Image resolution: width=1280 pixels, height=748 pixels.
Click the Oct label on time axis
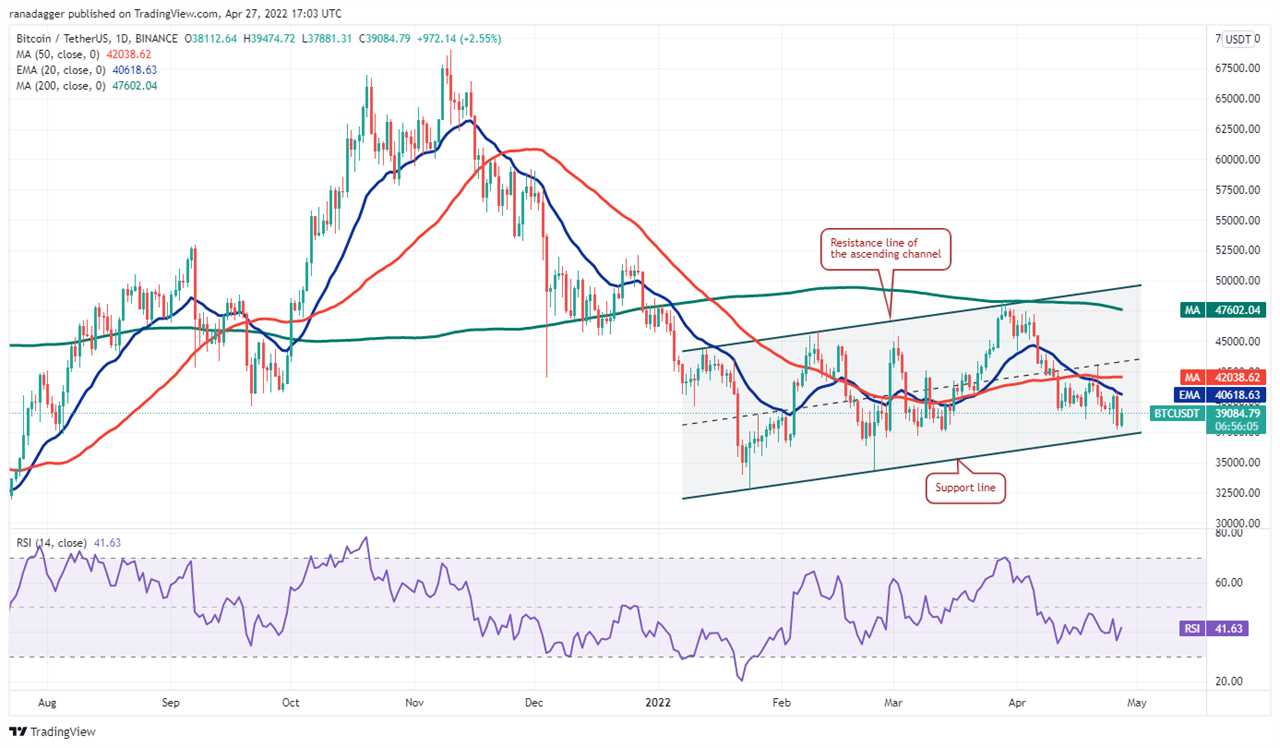click(290, 703)
